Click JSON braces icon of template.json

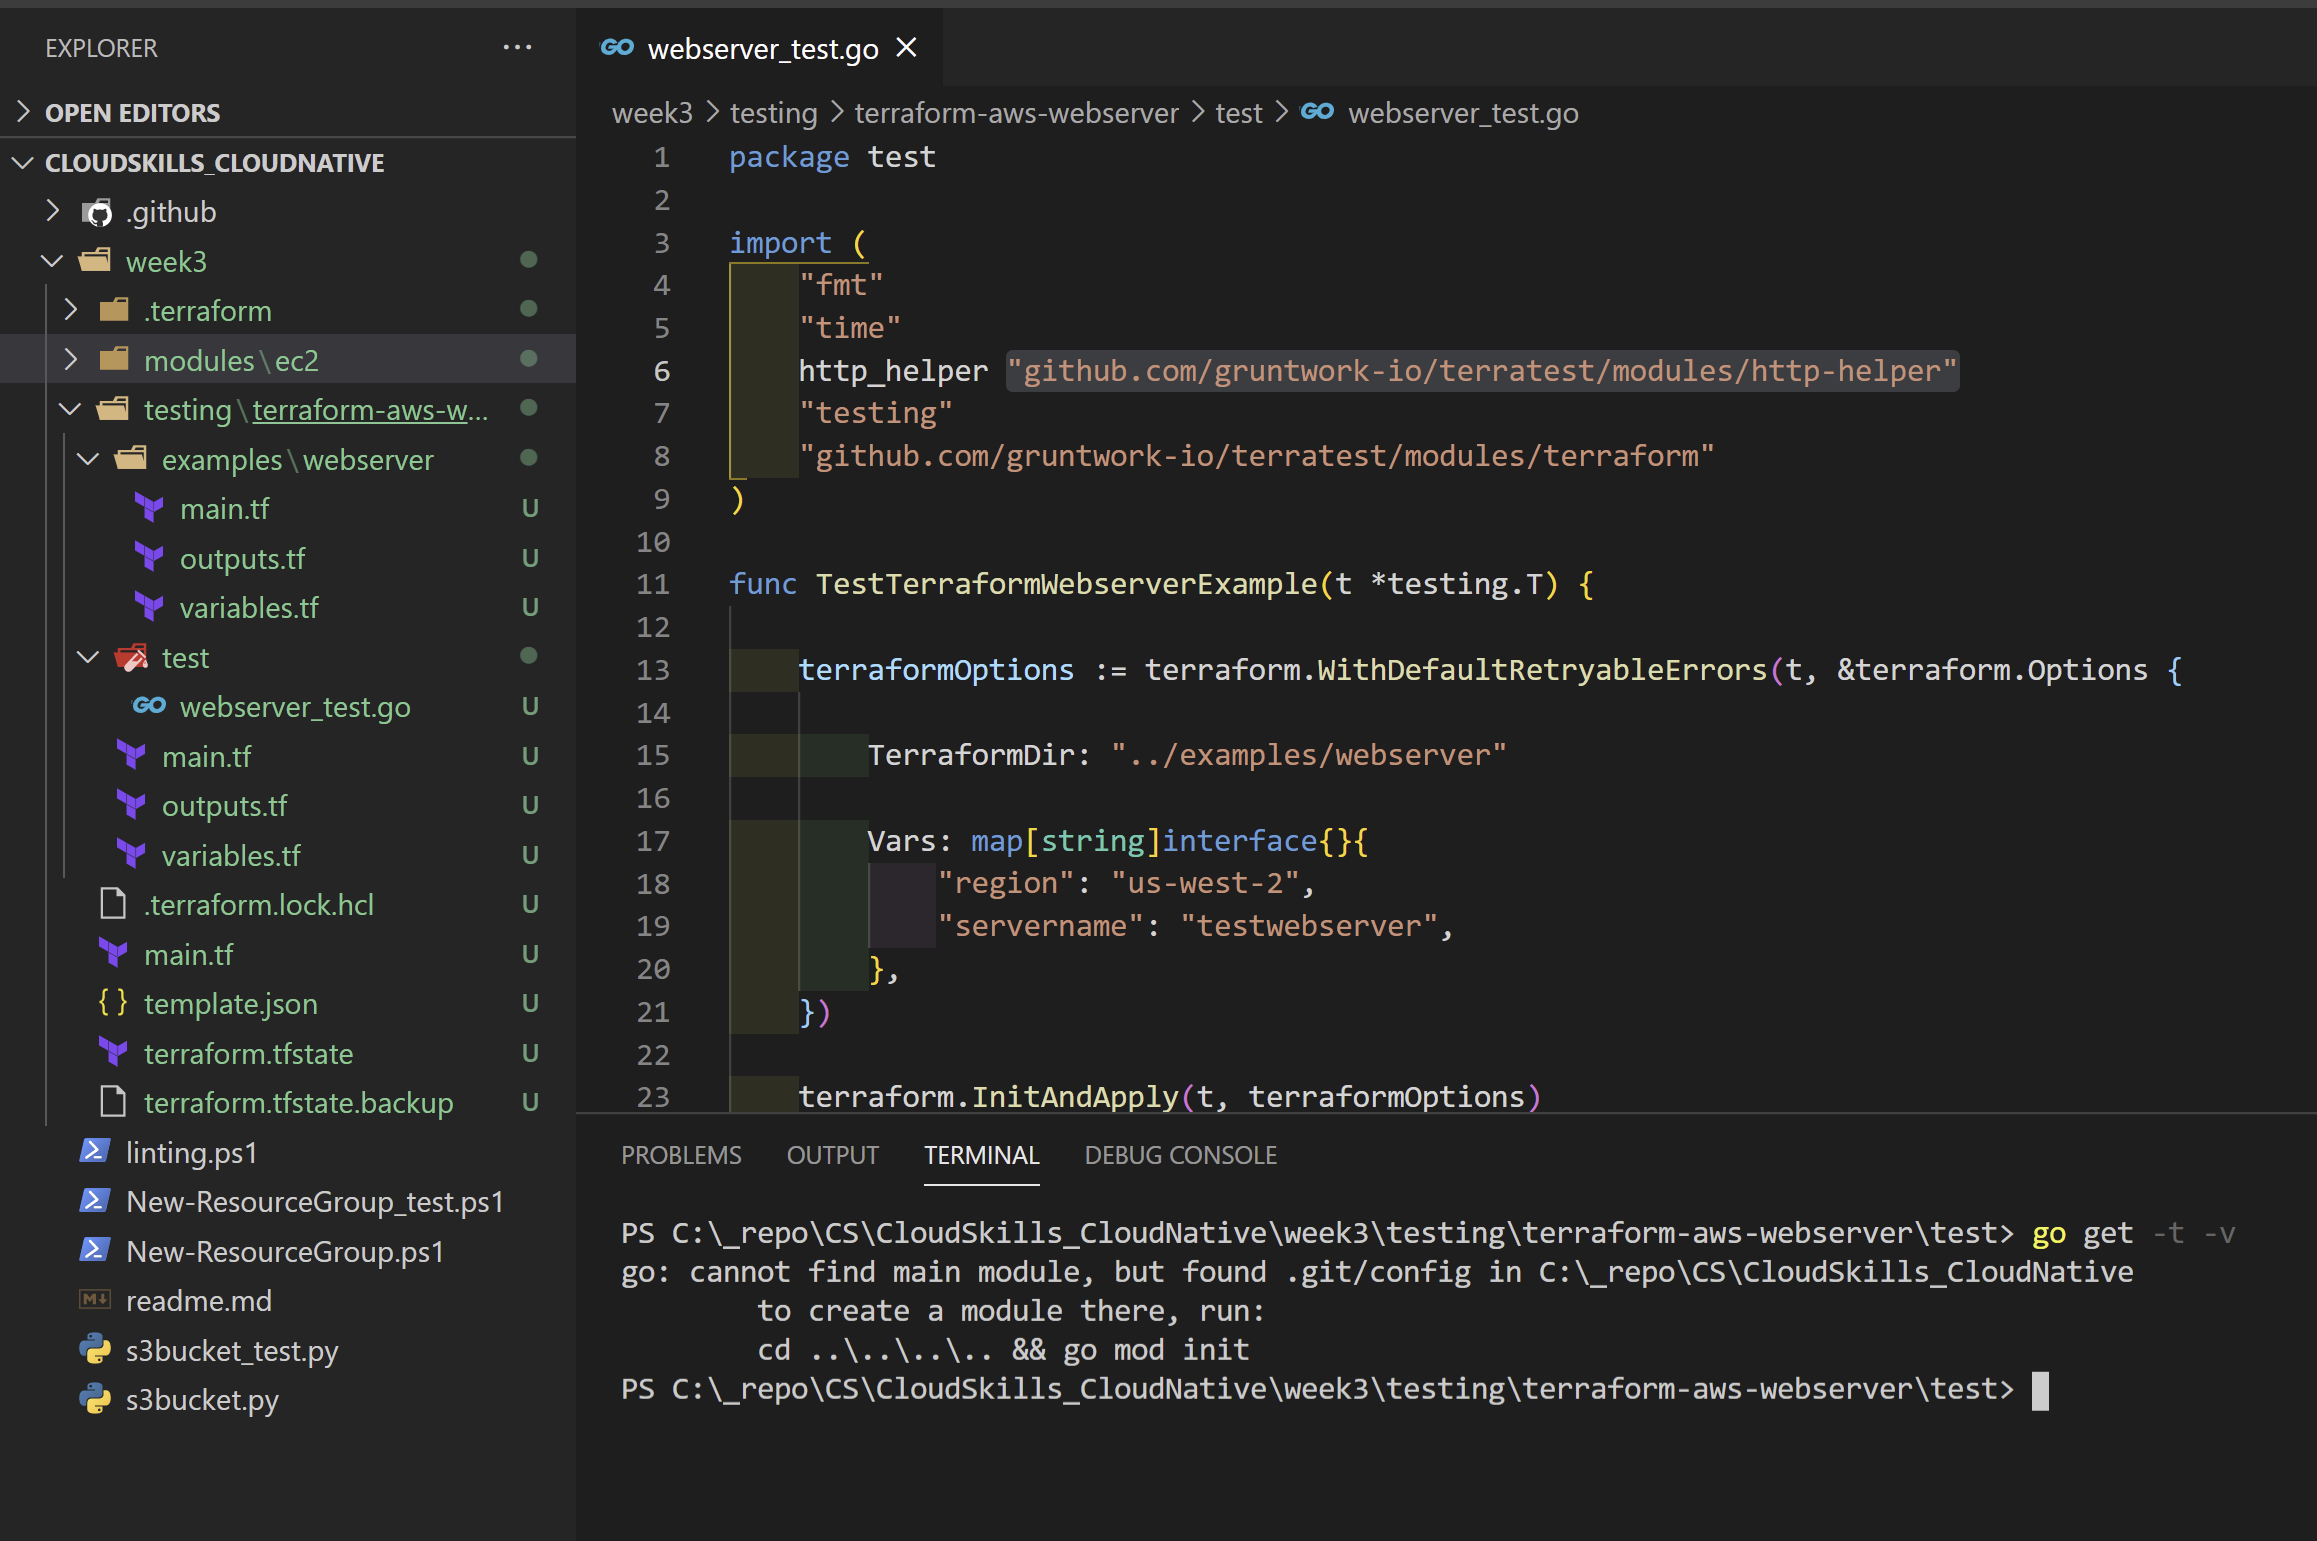(x=113, y=1003)
